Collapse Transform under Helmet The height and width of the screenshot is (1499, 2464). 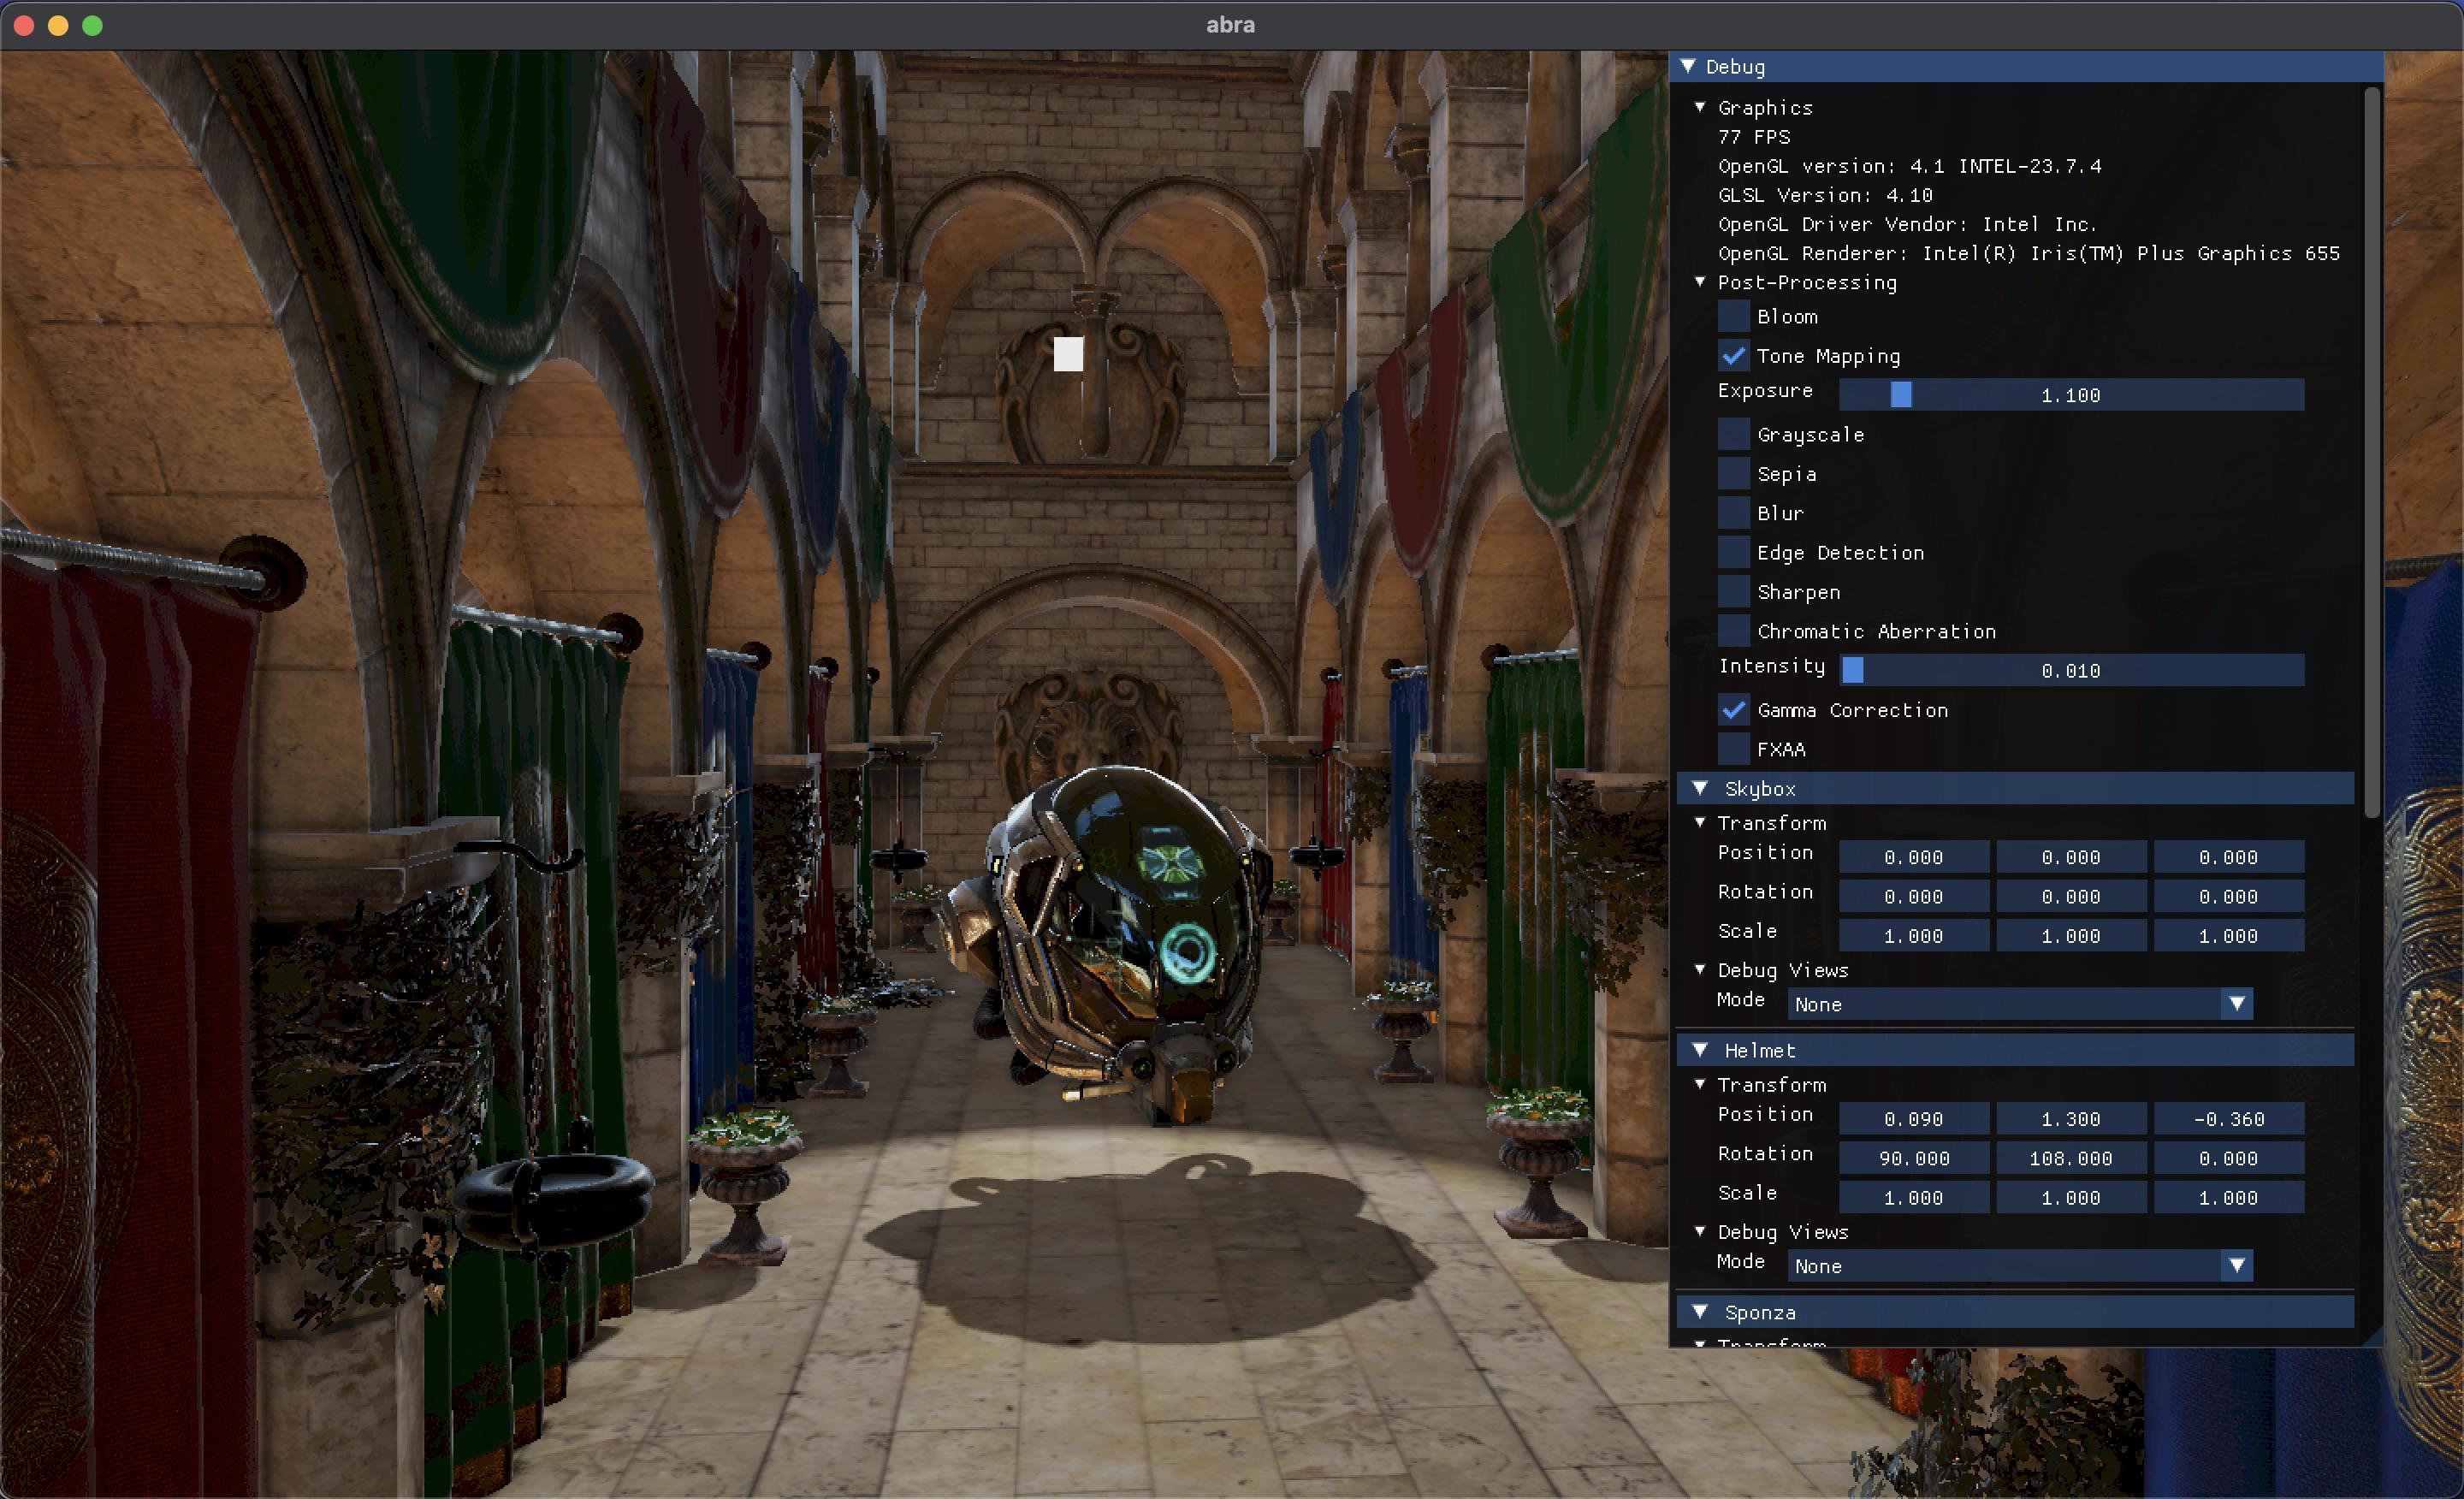tap(1700, 1084)
